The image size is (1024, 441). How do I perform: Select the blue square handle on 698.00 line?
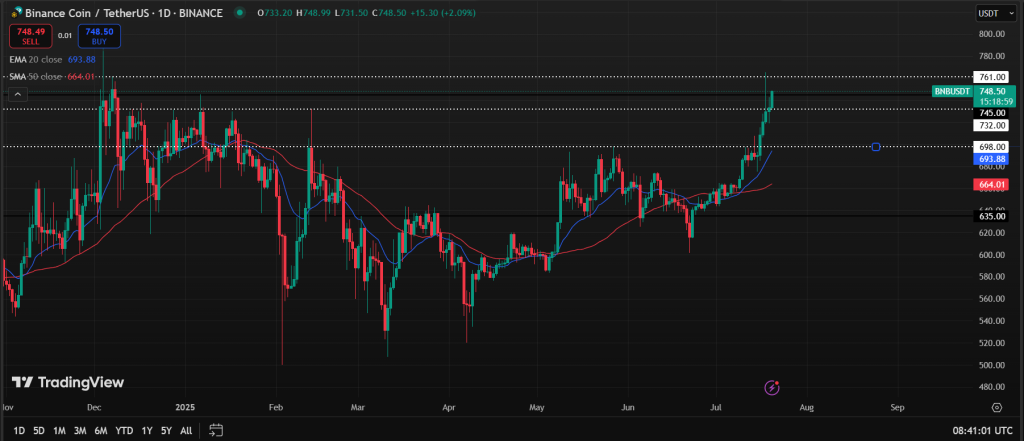[876, 146]
